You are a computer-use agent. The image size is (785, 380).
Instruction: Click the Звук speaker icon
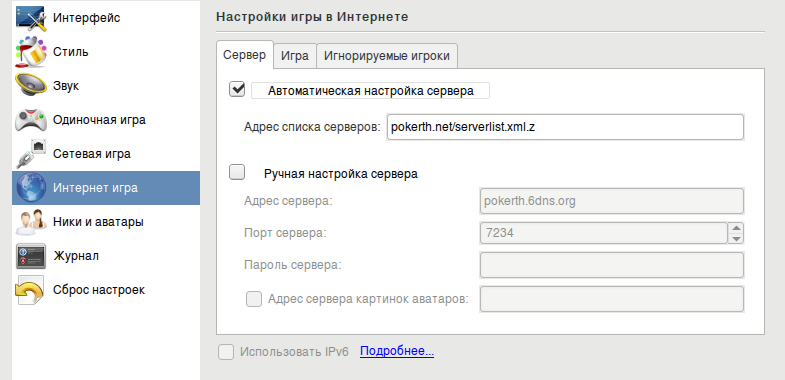point(31,86)
